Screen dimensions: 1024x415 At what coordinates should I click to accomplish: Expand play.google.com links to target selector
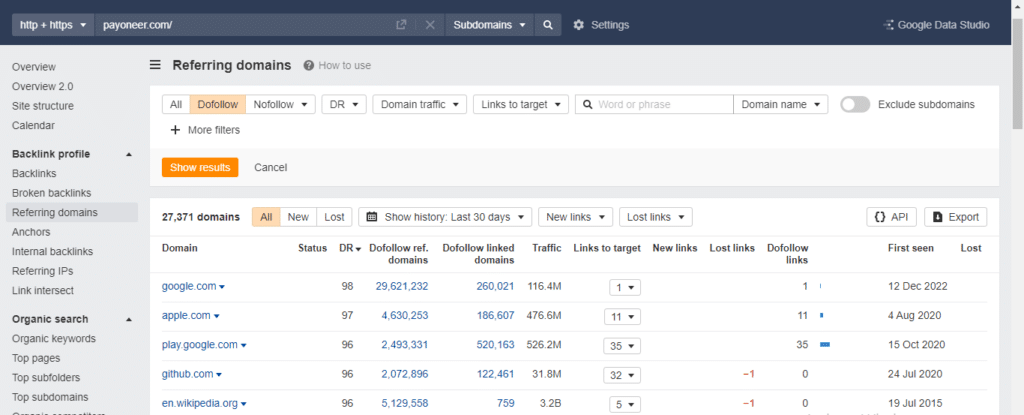pos(622,346)
